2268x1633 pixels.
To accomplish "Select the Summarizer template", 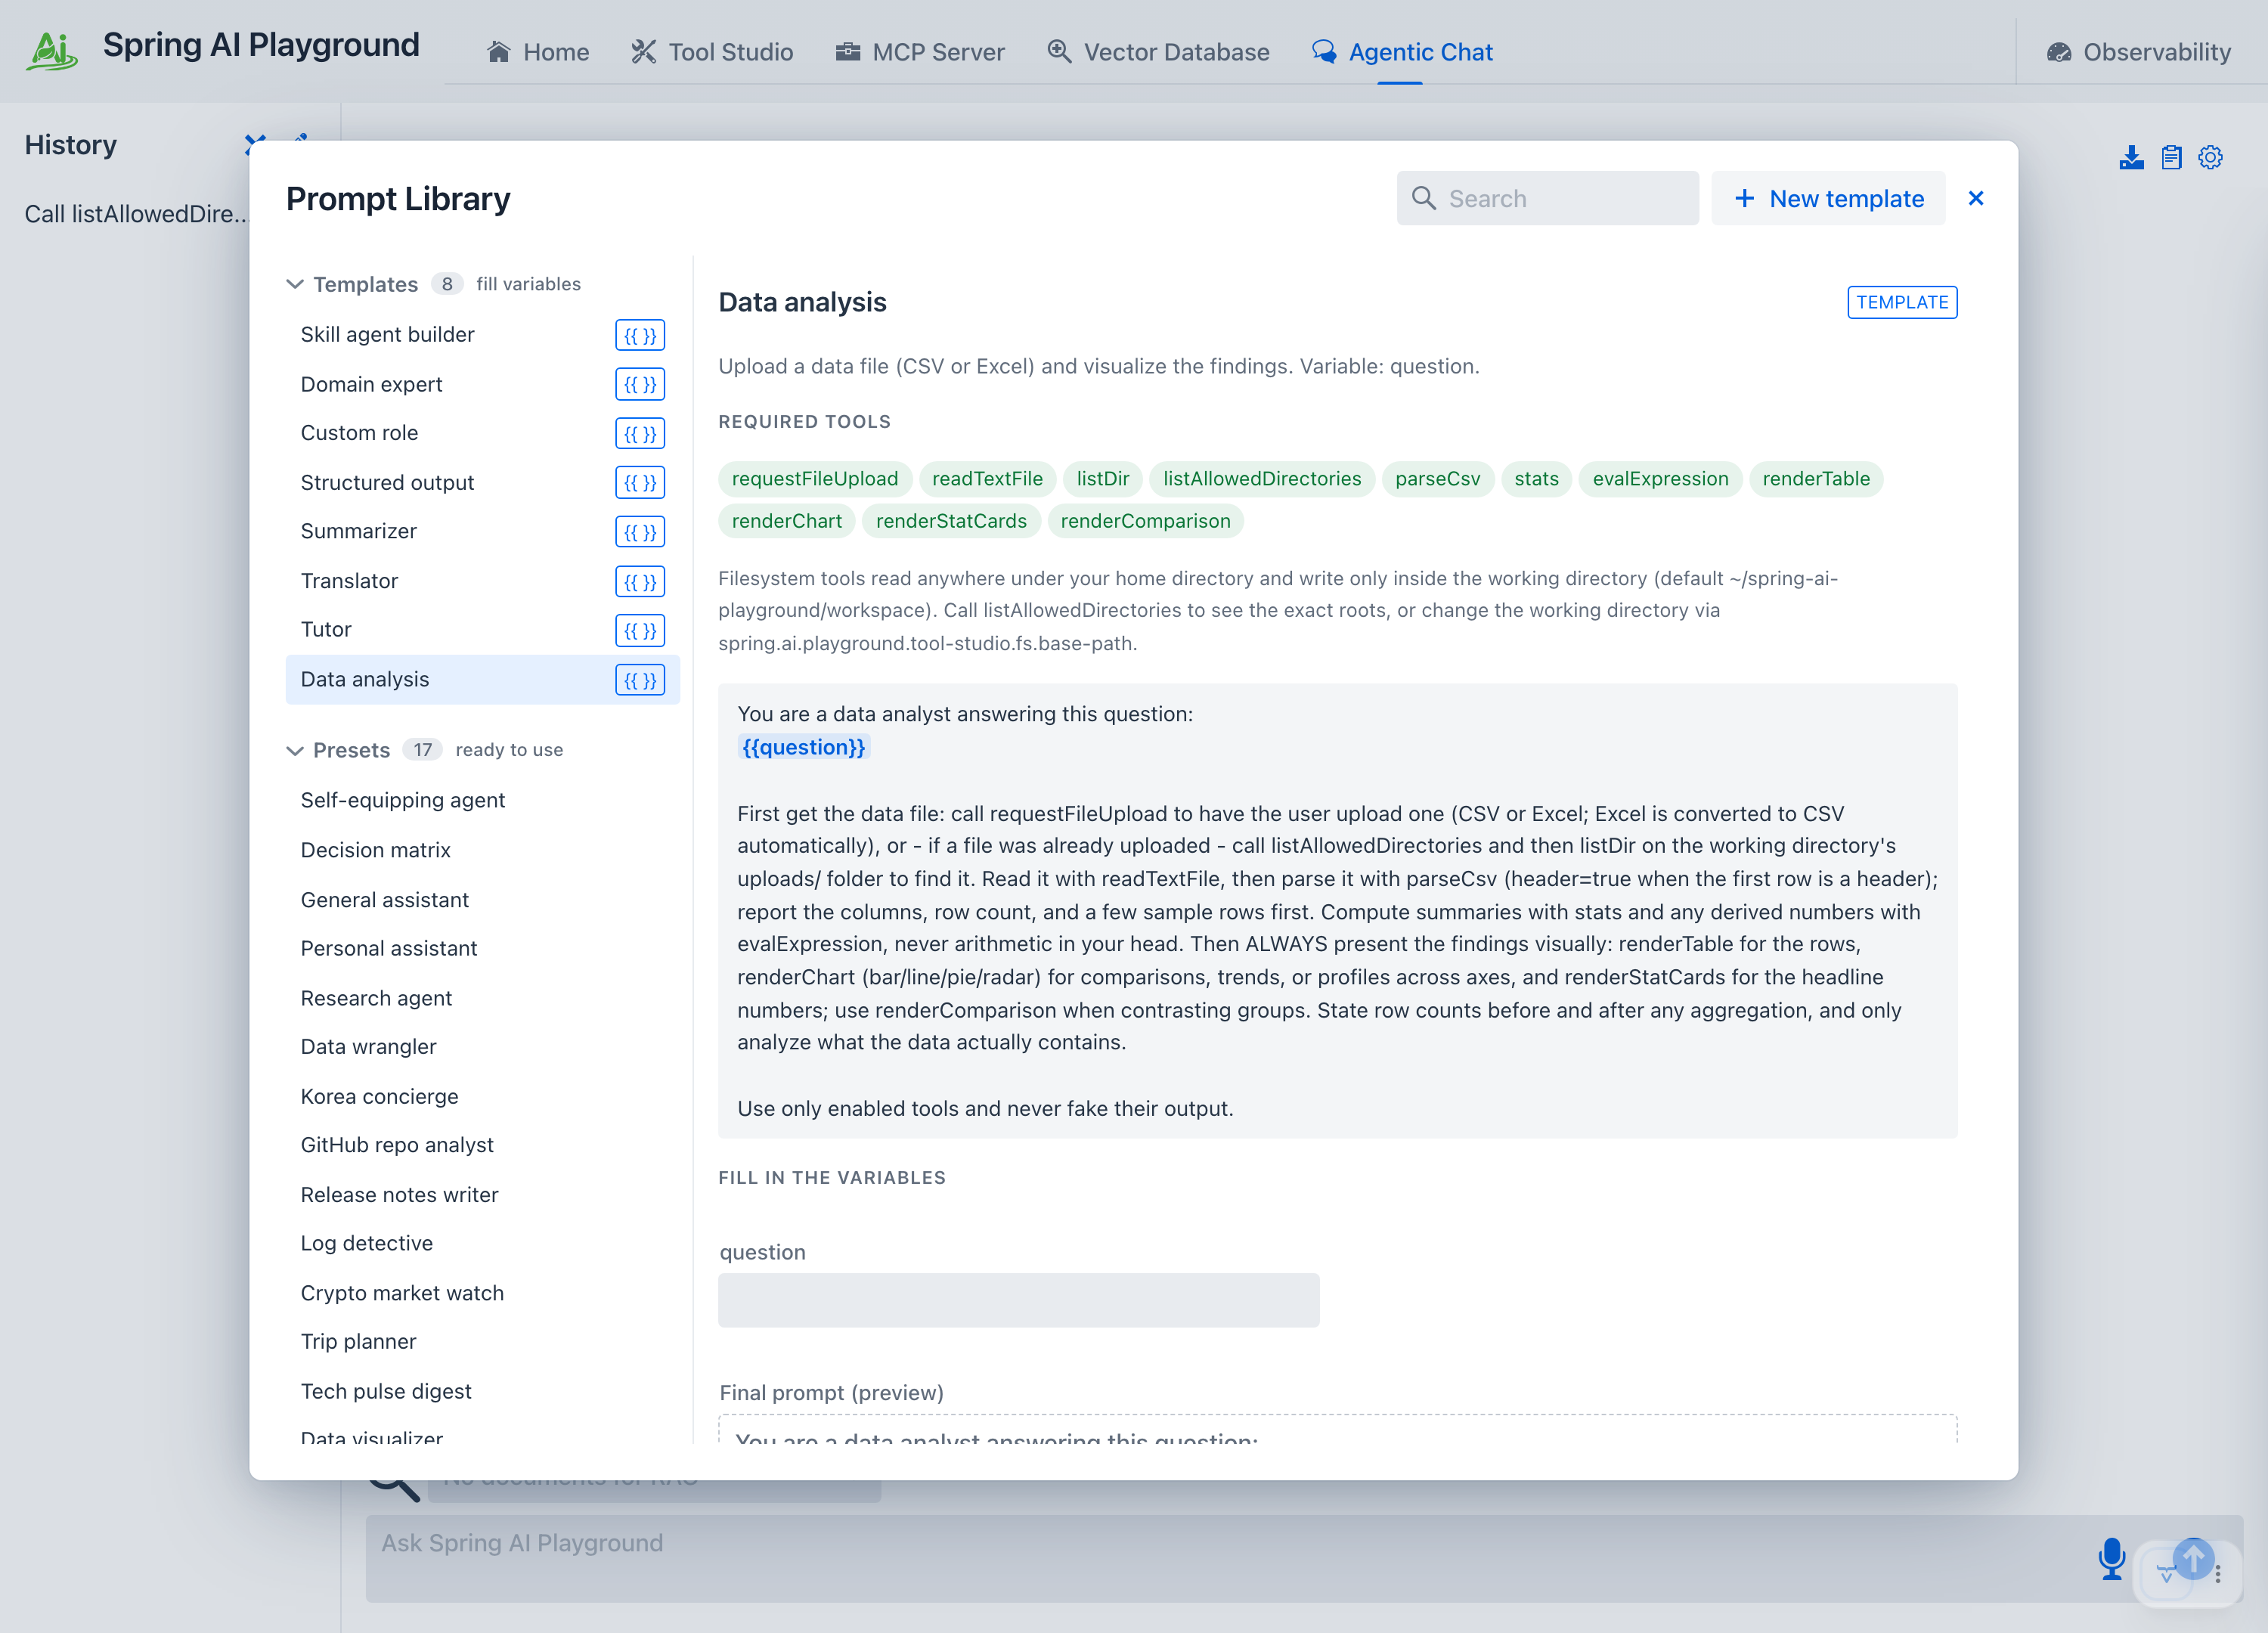I will pyautogui.click(x=482, y=532).
